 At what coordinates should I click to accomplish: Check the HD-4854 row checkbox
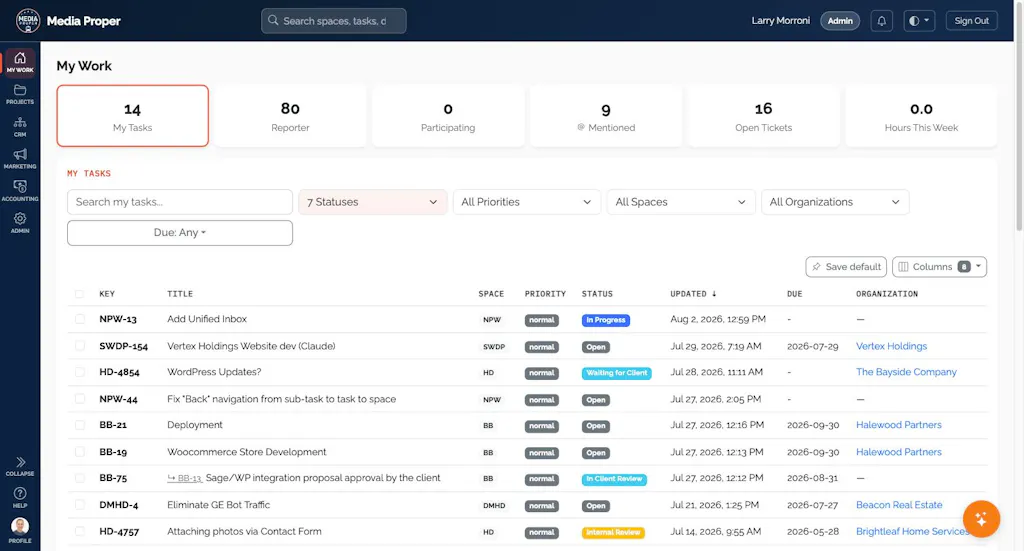coord(80,372)
